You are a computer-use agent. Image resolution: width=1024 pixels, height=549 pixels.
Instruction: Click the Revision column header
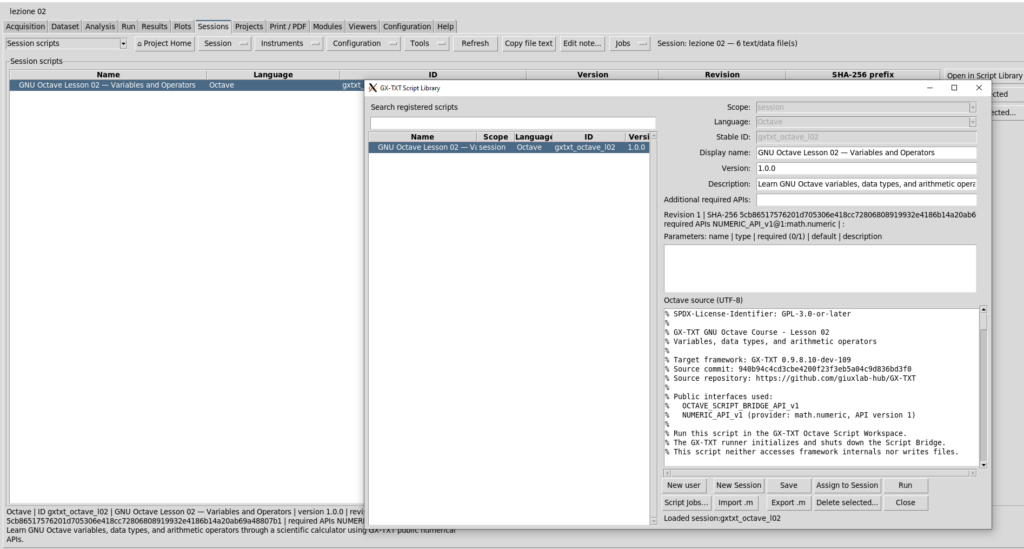[722, 75]
